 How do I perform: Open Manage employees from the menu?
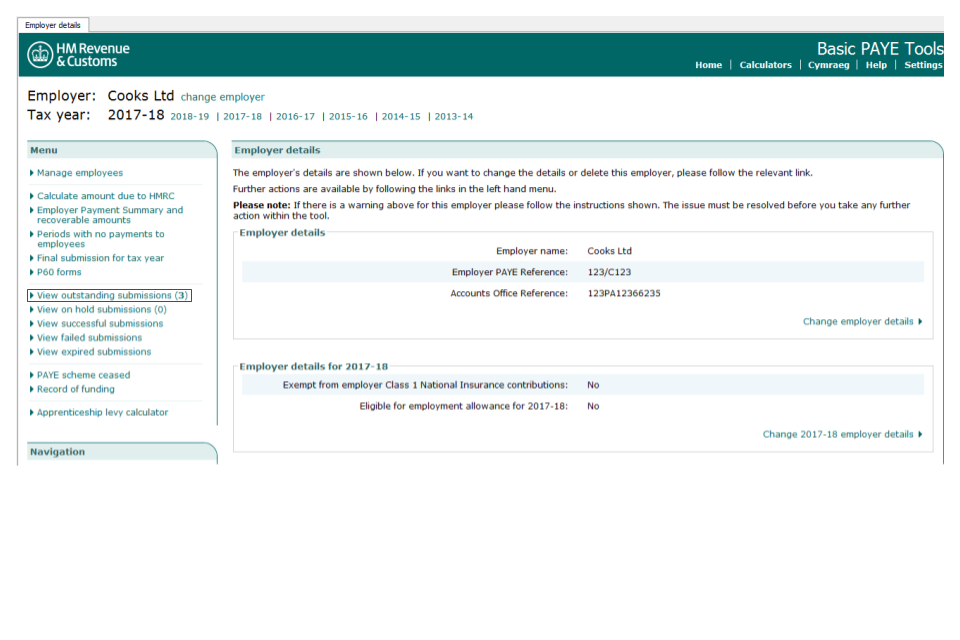80,173
